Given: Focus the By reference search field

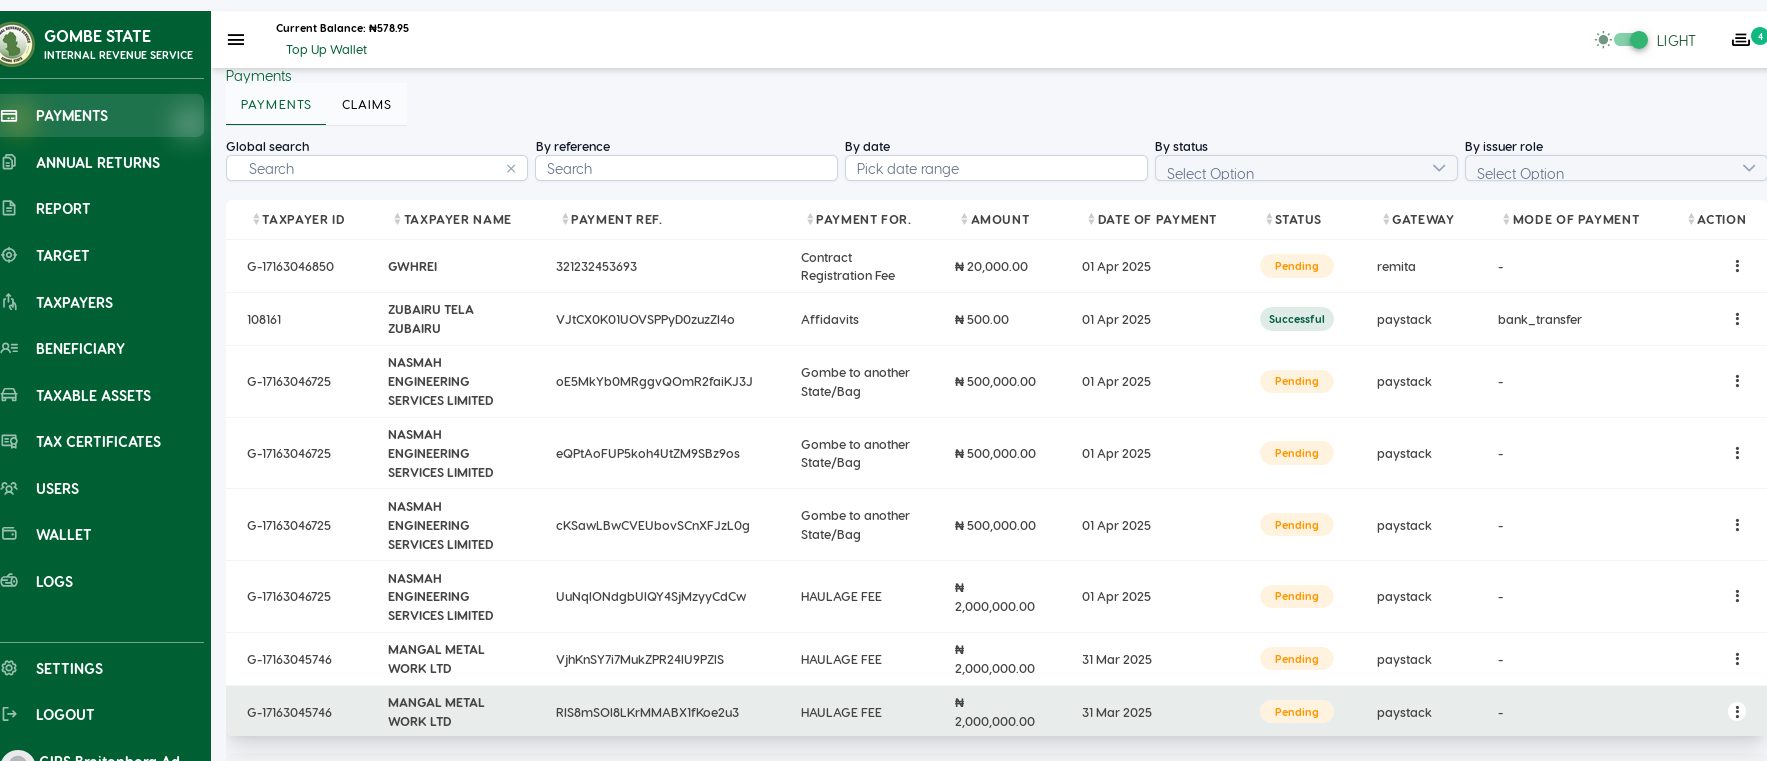Looking at the screenshot, I should pos(686,169).
